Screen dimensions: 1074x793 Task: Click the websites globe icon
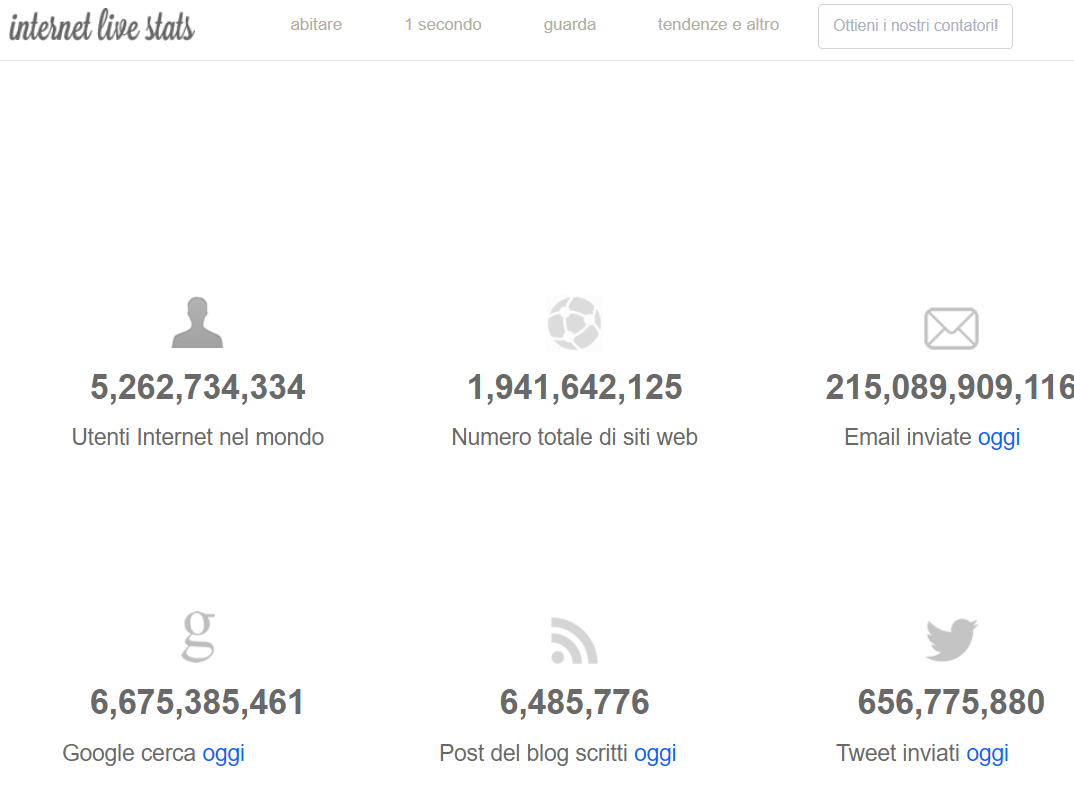tap(574, 323)
